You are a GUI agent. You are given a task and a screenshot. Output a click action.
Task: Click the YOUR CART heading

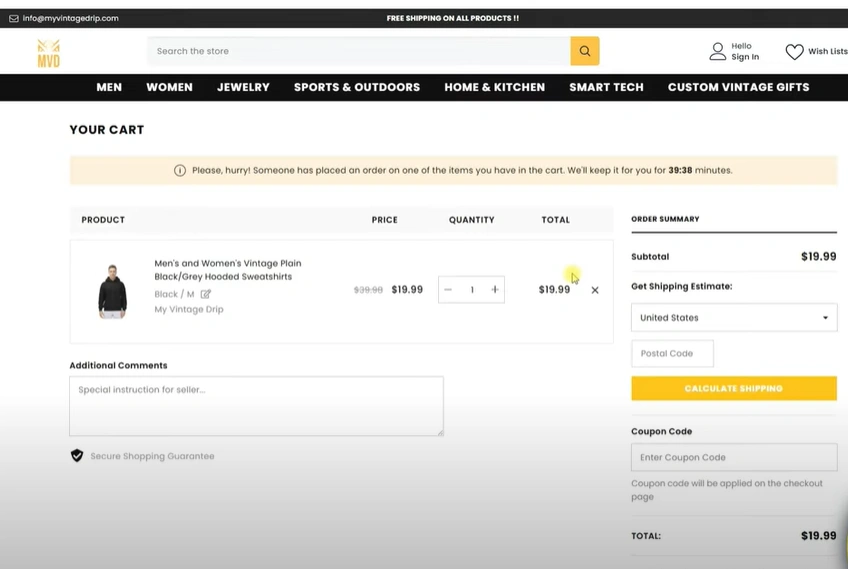[107, 130]
